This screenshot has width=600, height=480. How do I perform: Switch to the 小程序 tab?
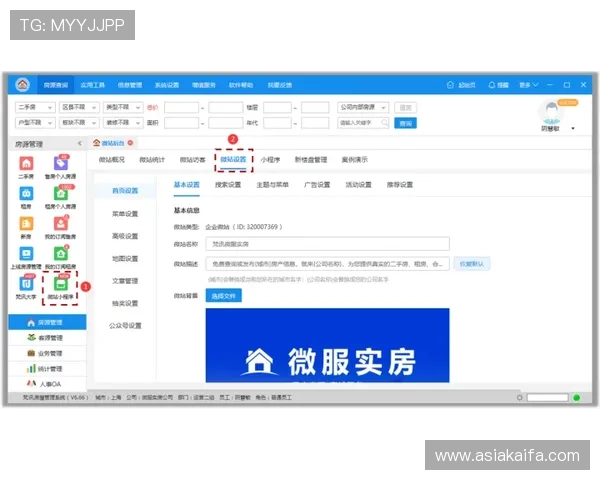tap(270, 160)
